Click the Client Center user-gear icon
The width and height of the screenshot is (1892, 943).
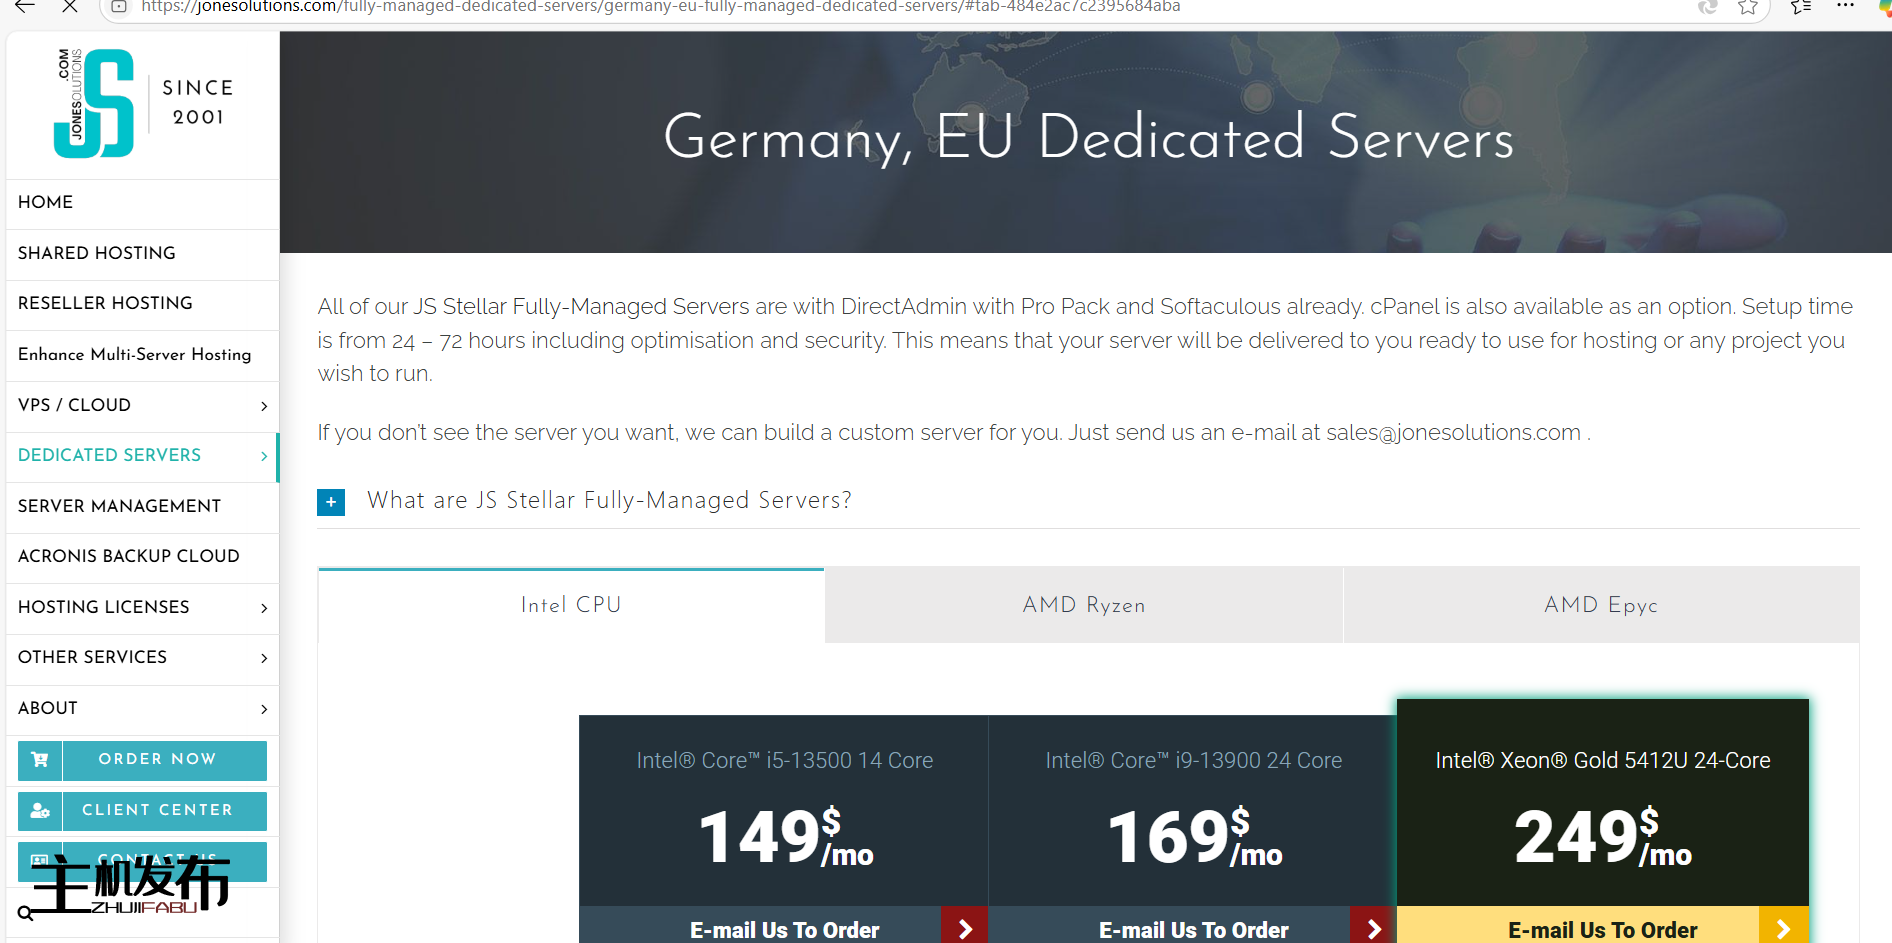pyautogui.click(x=40, y=811)
